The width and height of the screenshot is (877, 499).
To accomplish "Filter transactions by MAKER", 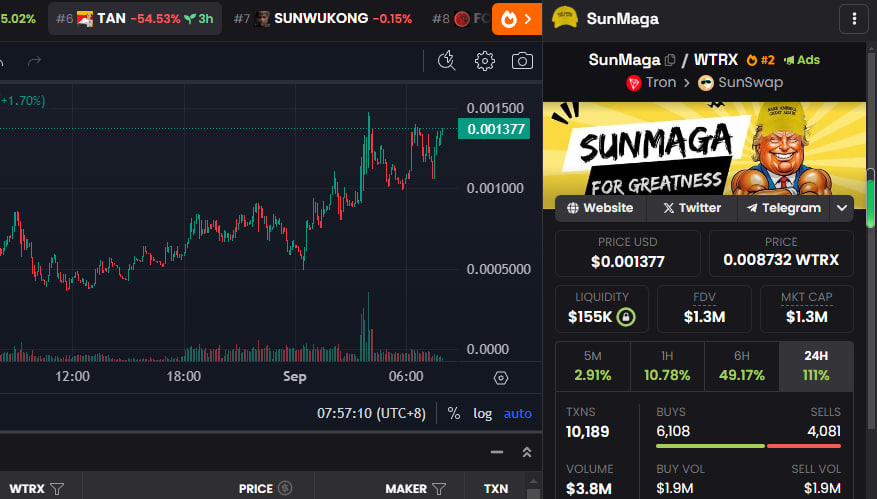I will pos(439,489).
